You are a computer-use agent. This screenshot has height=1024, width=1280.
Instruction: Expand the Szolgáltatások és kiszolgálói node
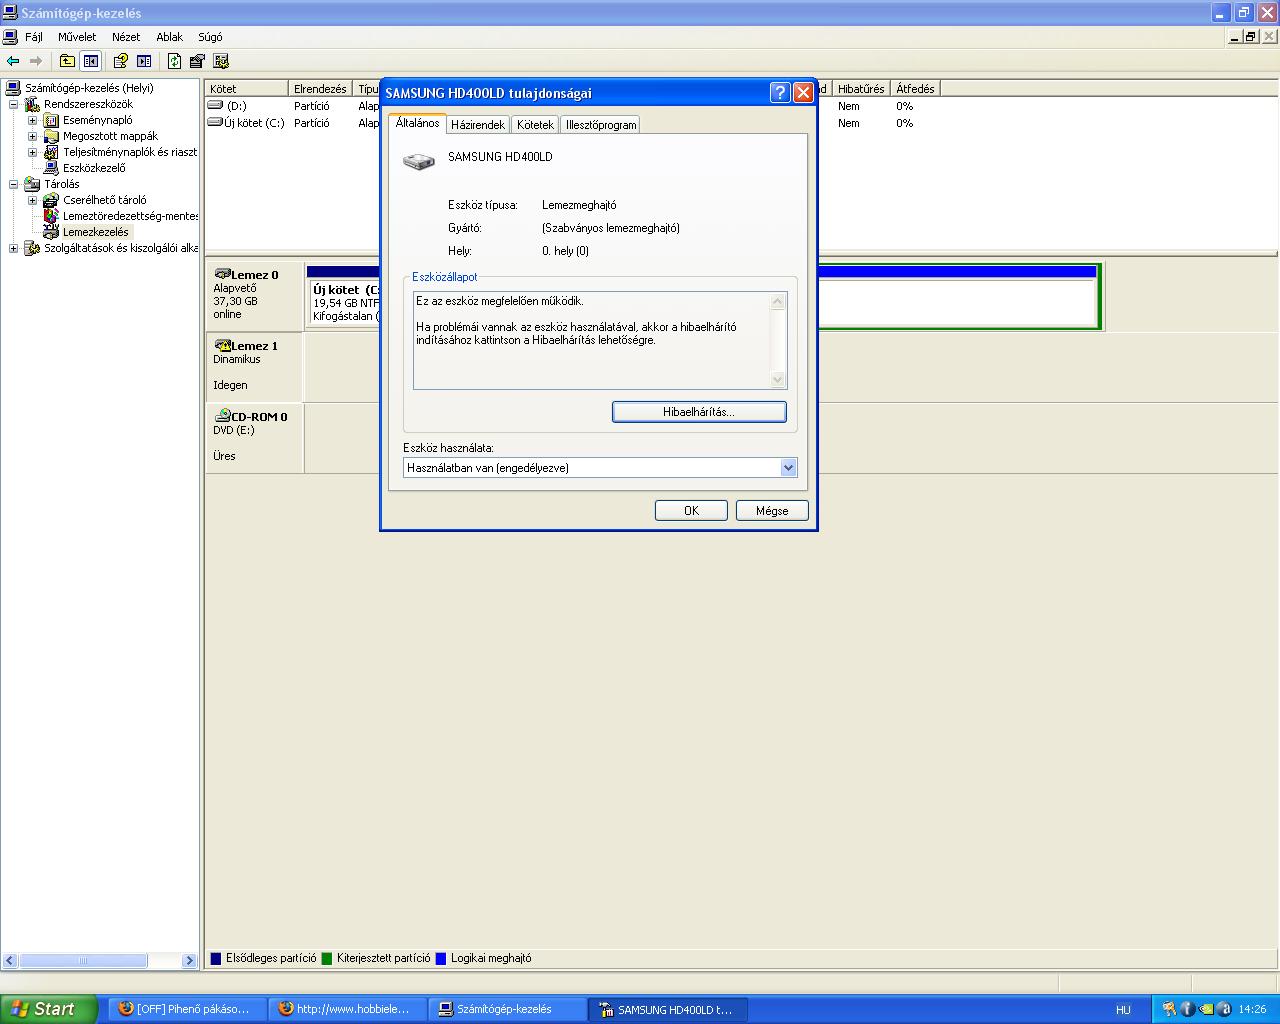pos(13,248)
